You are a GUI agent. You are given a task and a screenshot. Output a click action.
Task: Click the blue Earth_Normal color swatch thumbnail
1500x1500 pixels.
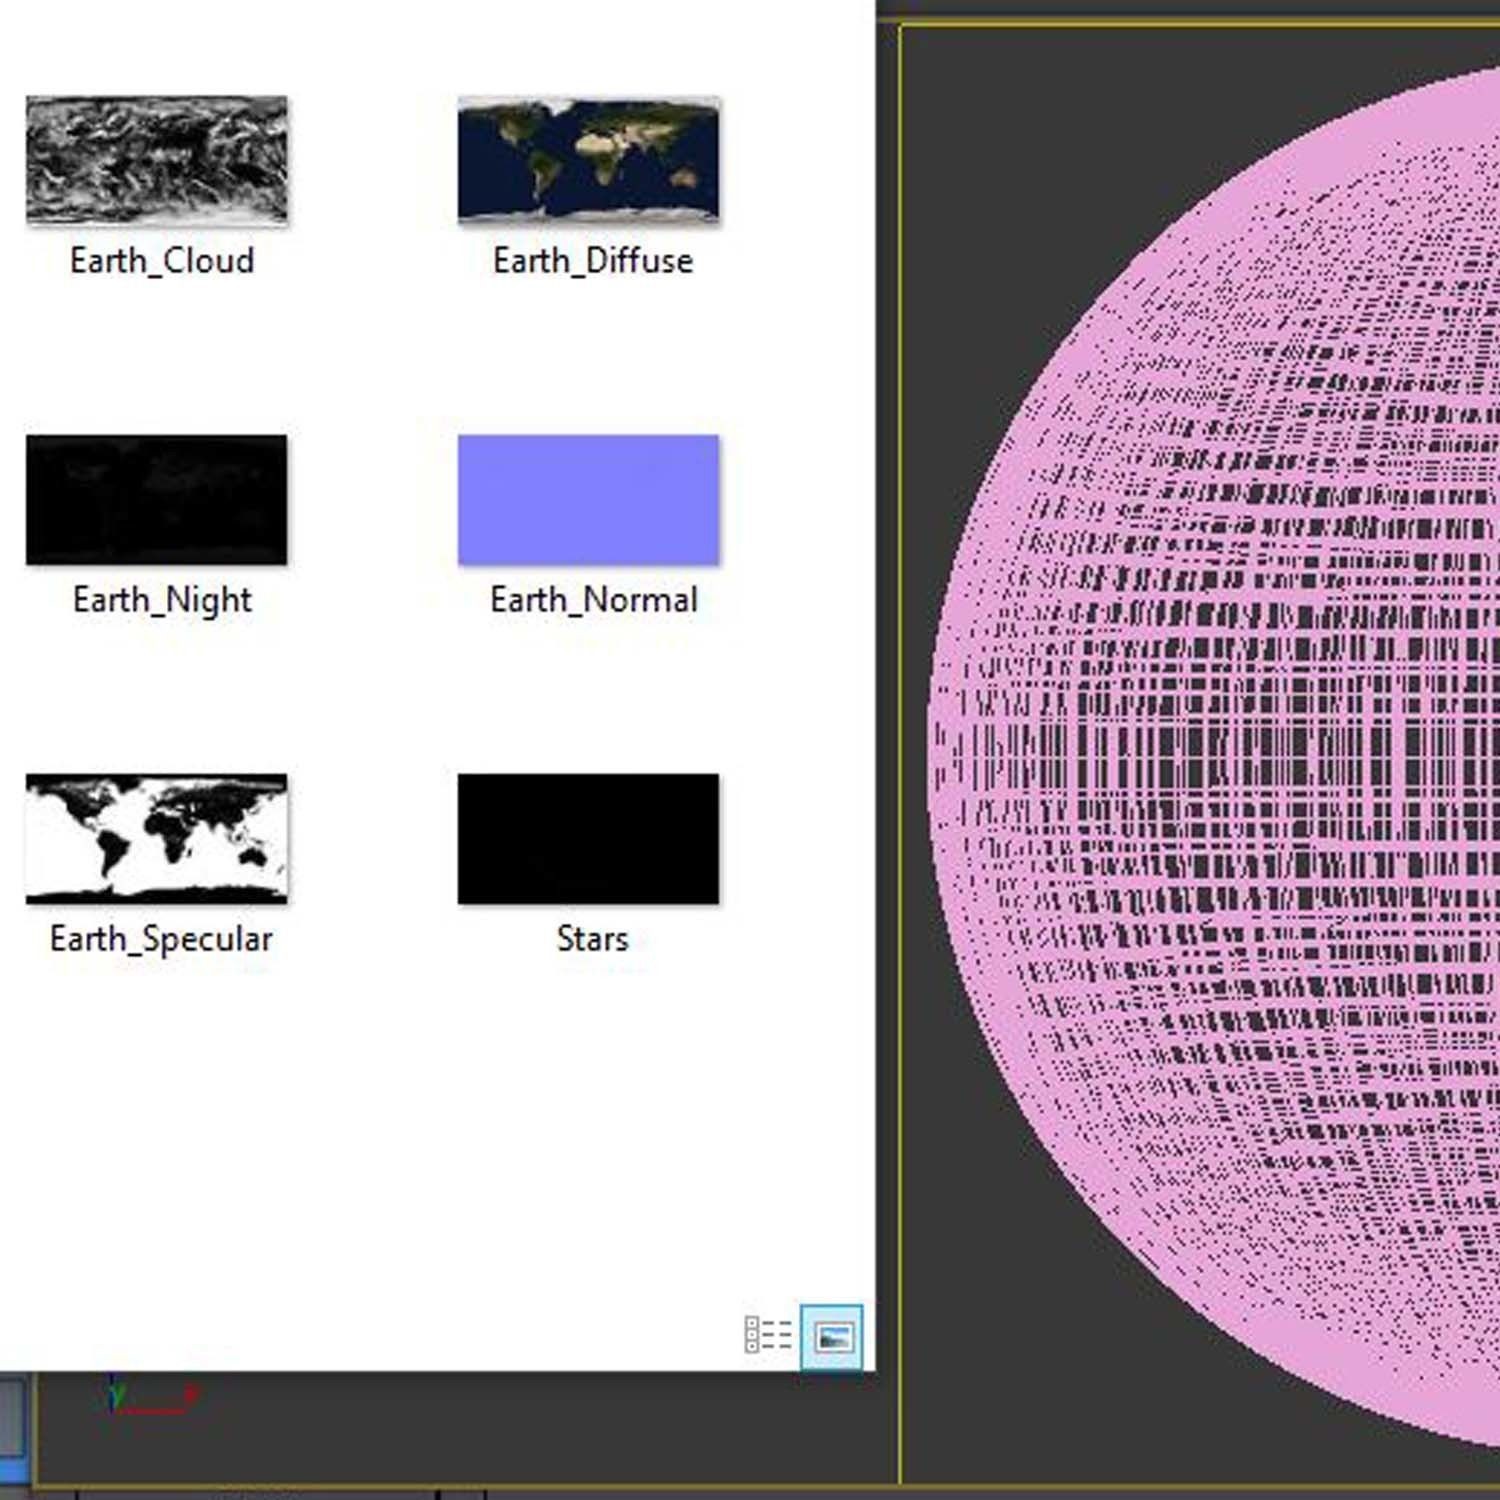coord(588,498)
